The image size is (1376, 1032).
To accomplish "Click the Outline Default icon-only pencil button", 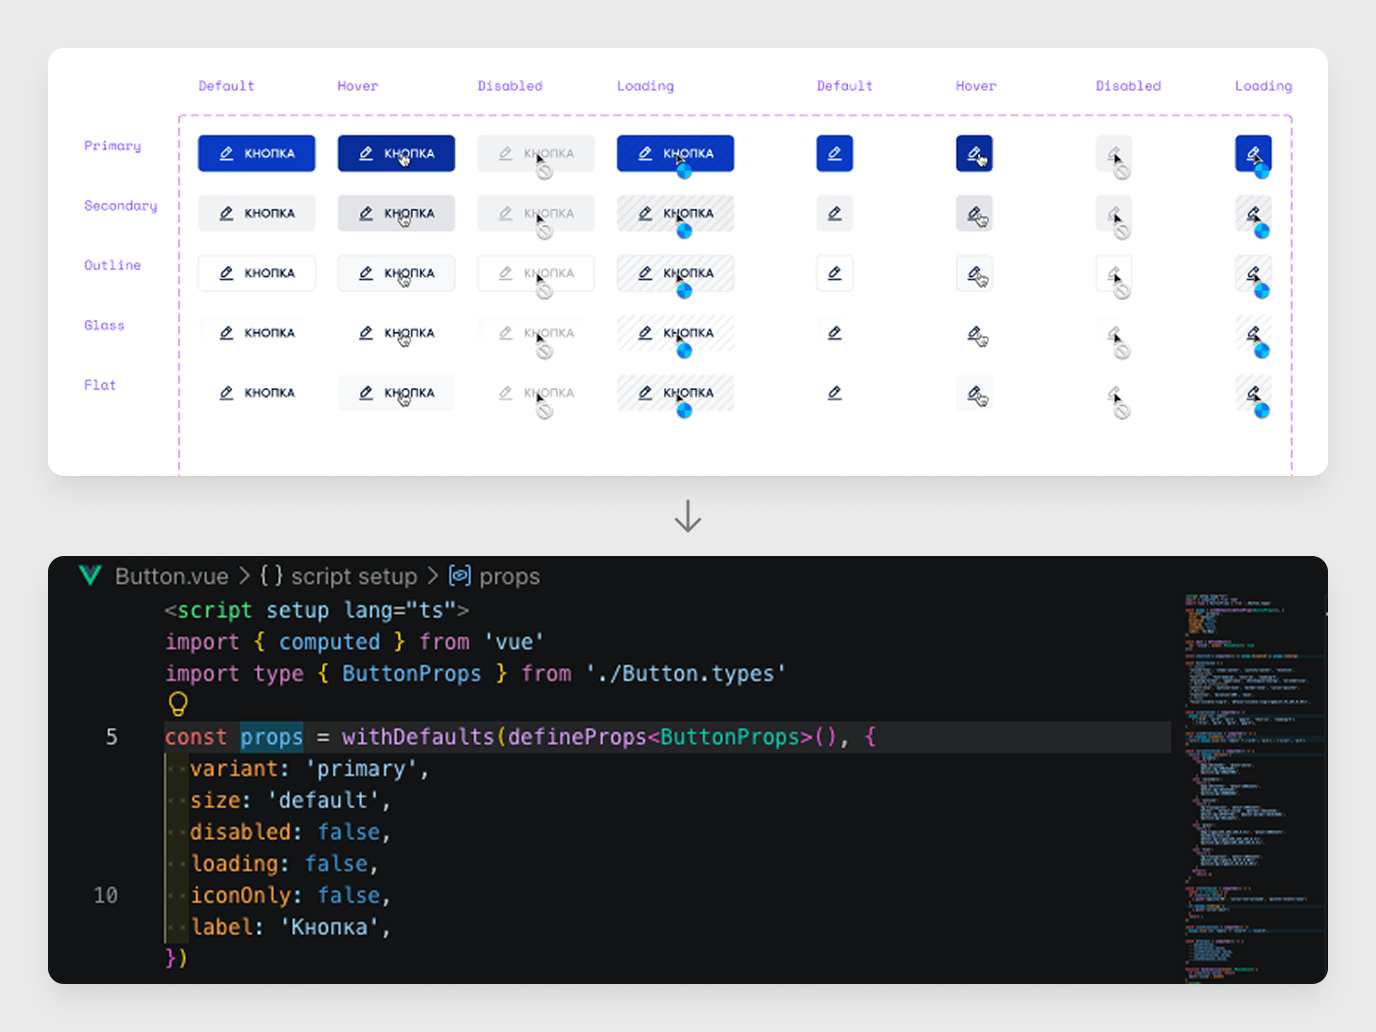I will pyautogui.click(x=834, y=273).
